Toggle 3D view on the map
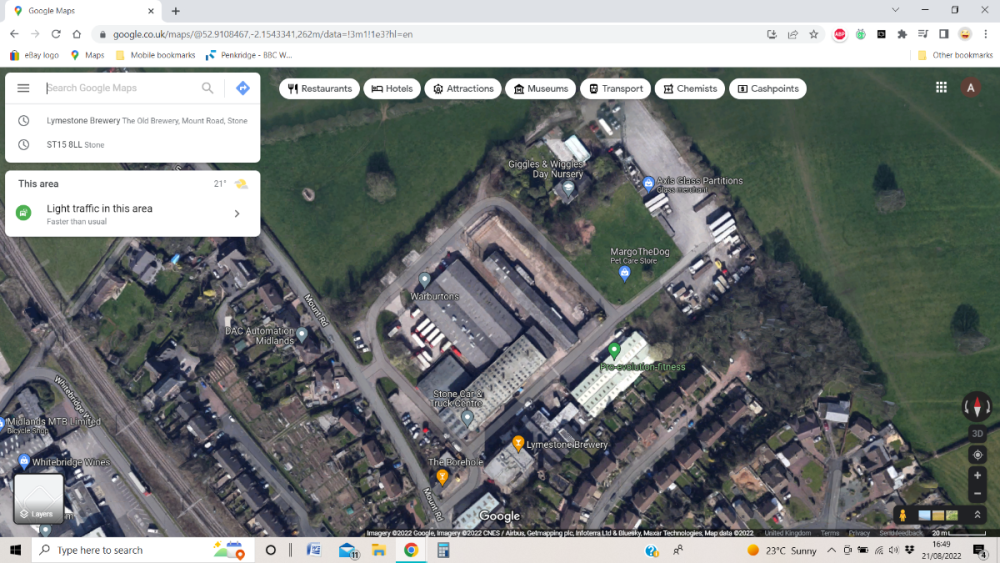1000x563 pixels. click(977, 434)
